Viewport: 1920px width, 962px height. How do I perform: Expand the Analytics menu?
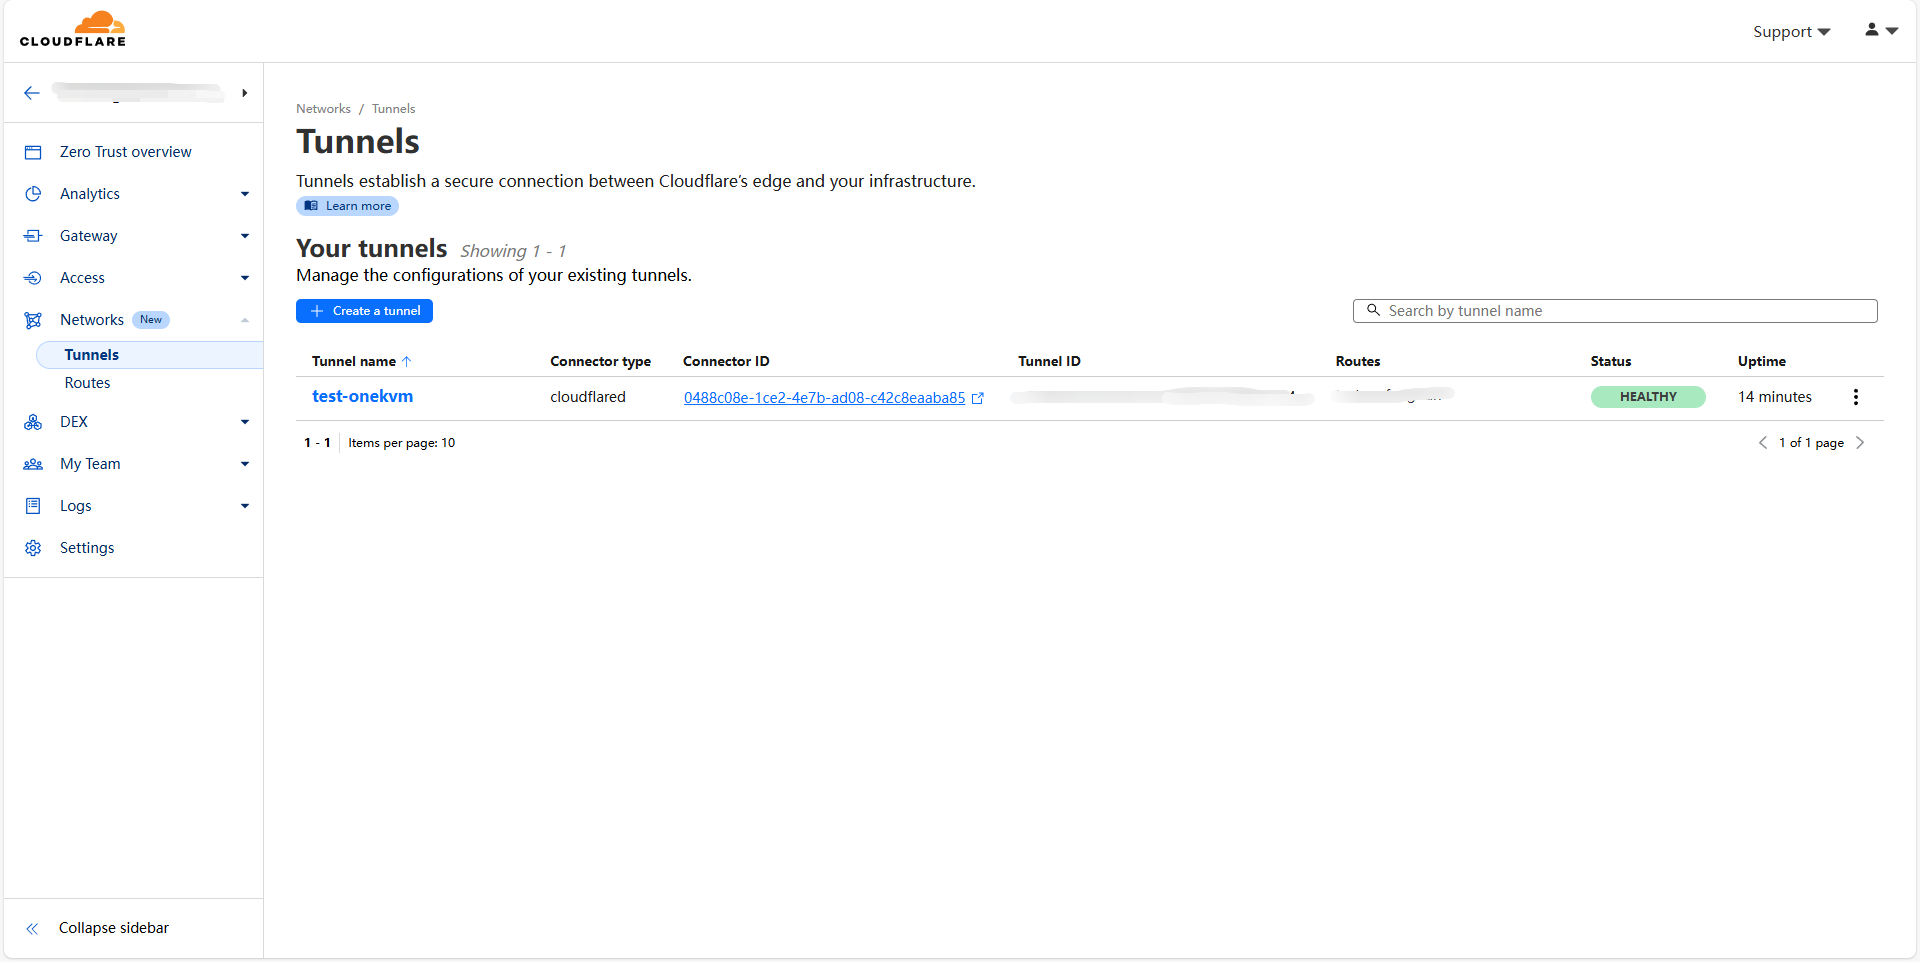tap(244, 194)
